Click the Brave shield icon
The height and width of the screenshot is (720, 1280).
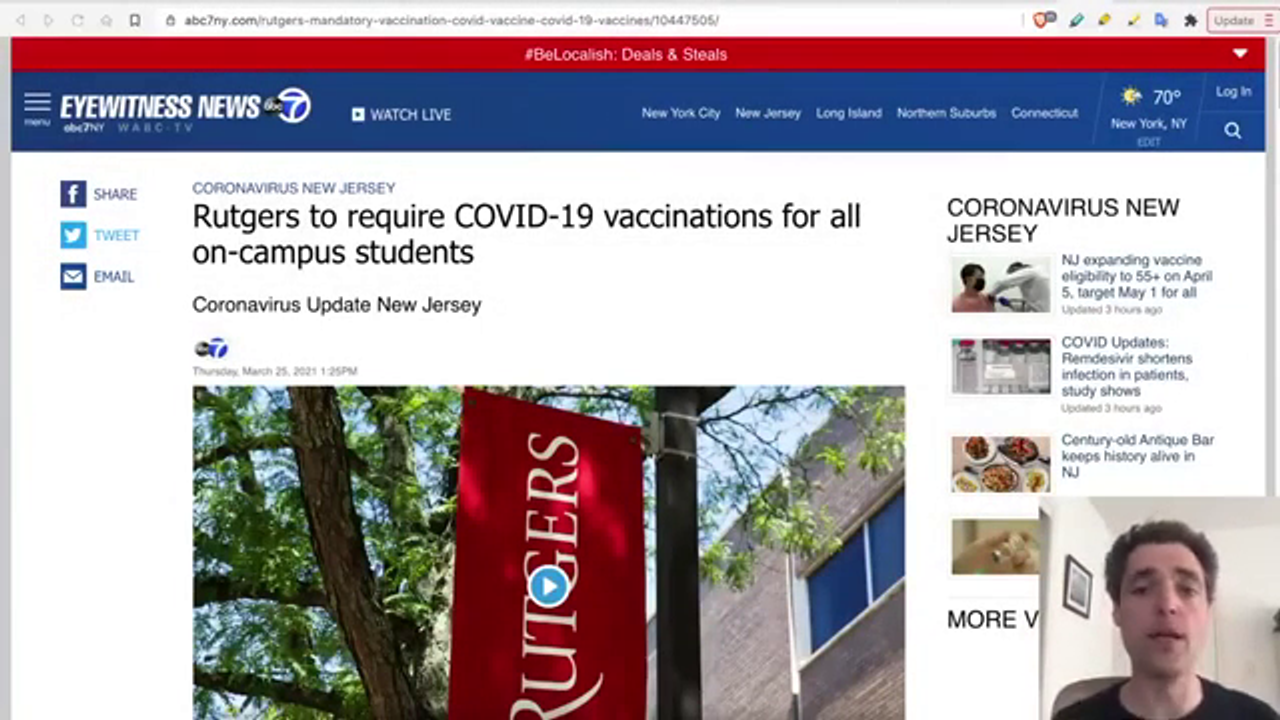[1042, 20]
